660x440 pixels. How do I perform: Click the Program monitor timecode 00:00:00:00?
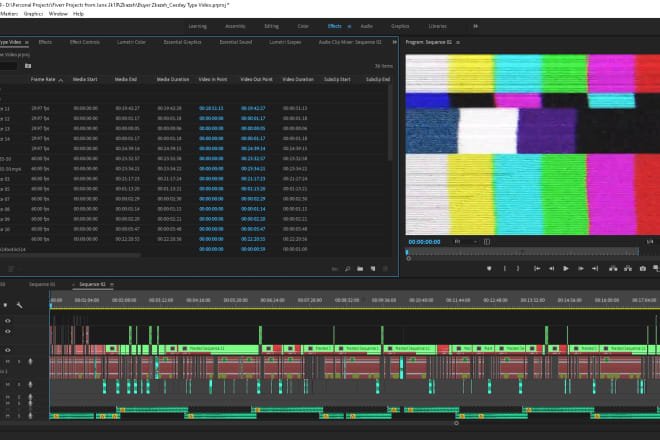click(424, 242)
